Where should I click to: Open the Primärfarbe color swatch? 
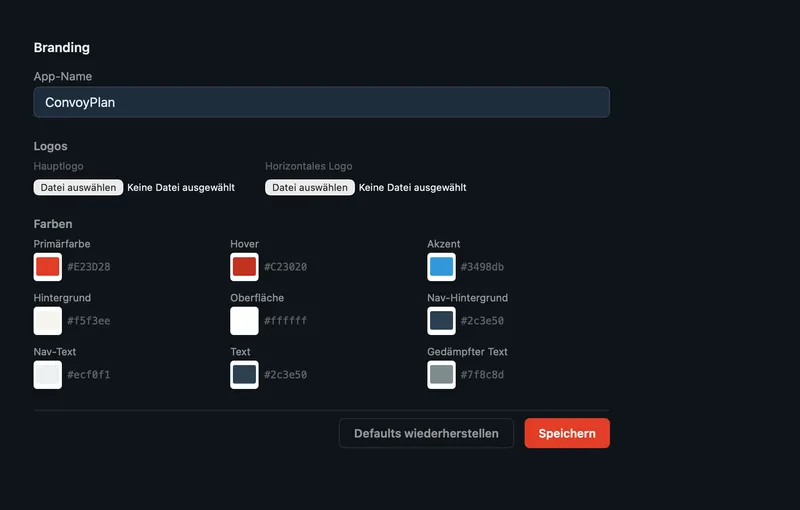click(47, 267)
